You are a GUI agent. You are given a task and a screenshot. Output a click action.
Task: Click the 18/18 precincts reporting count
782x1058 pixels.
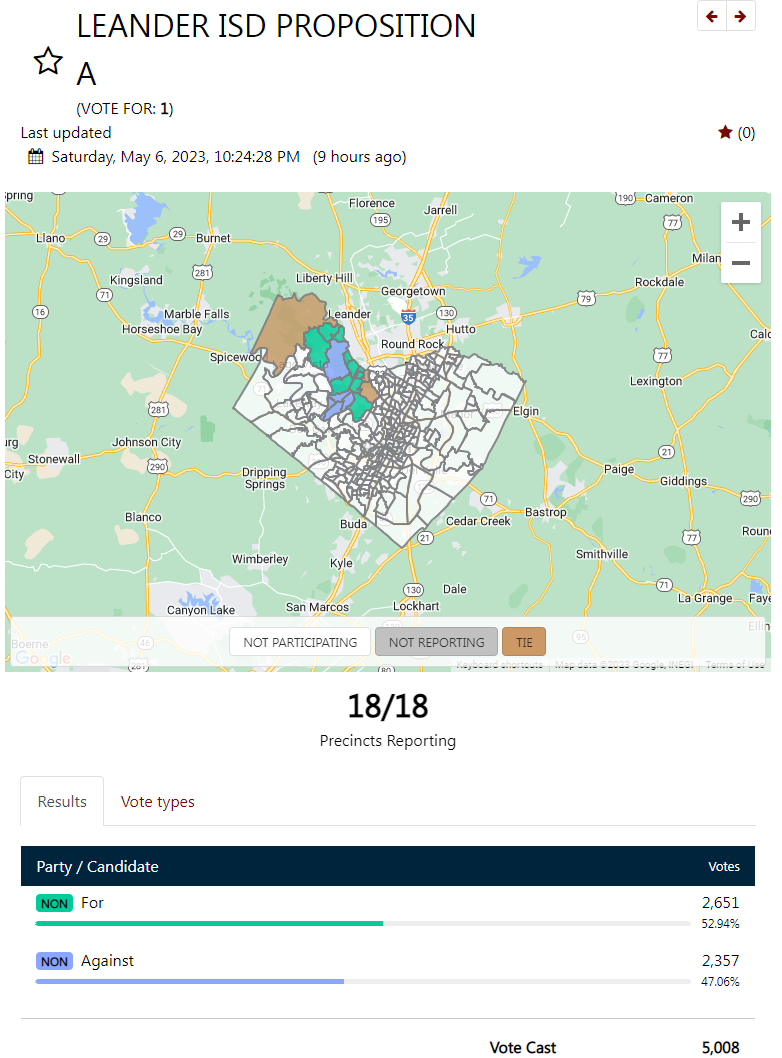coord(388,706)
